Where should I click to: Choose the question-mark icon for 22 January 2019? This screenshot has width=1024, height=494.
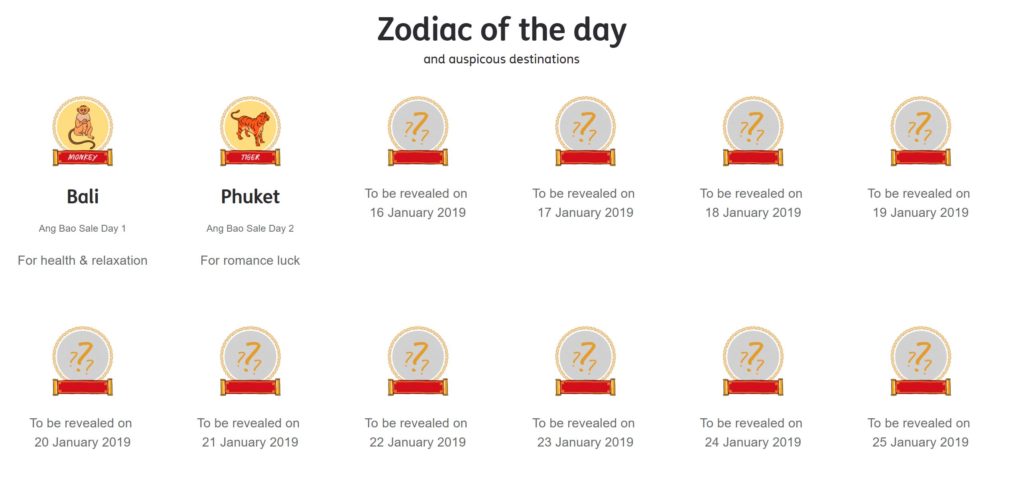417,360
